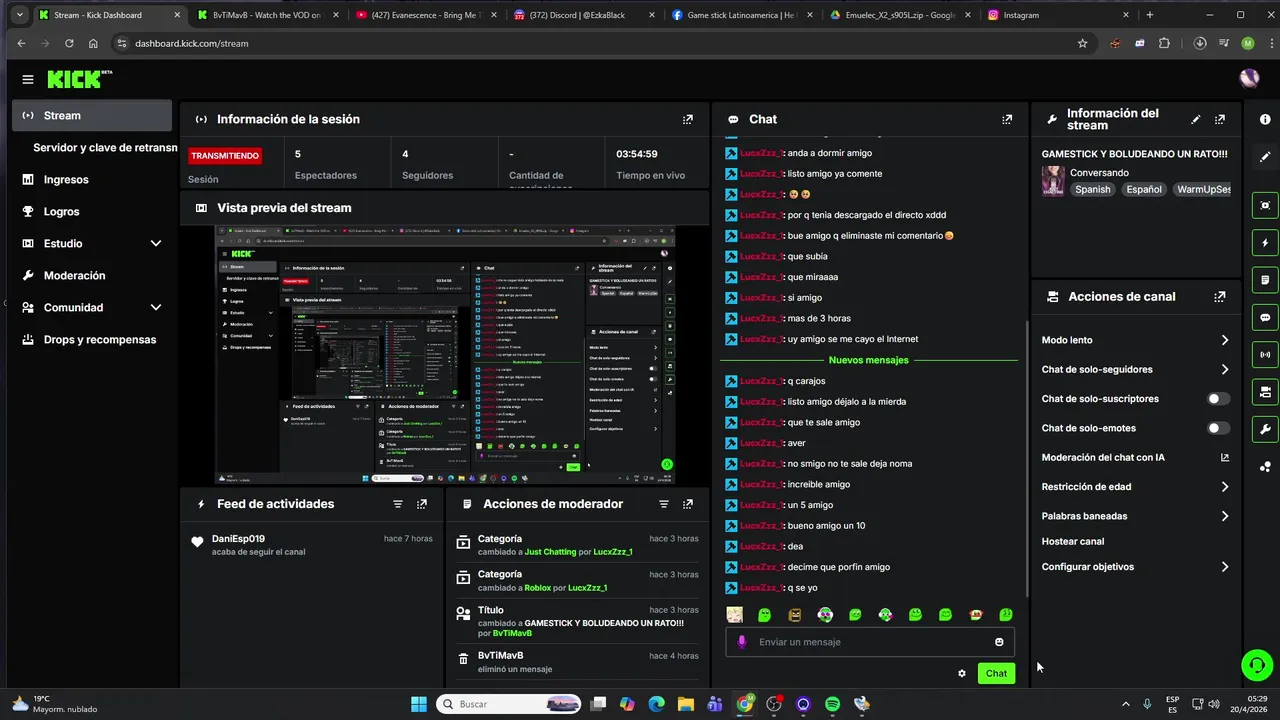
Task: Open the emoji picker in message box
Action: point(999,642)
